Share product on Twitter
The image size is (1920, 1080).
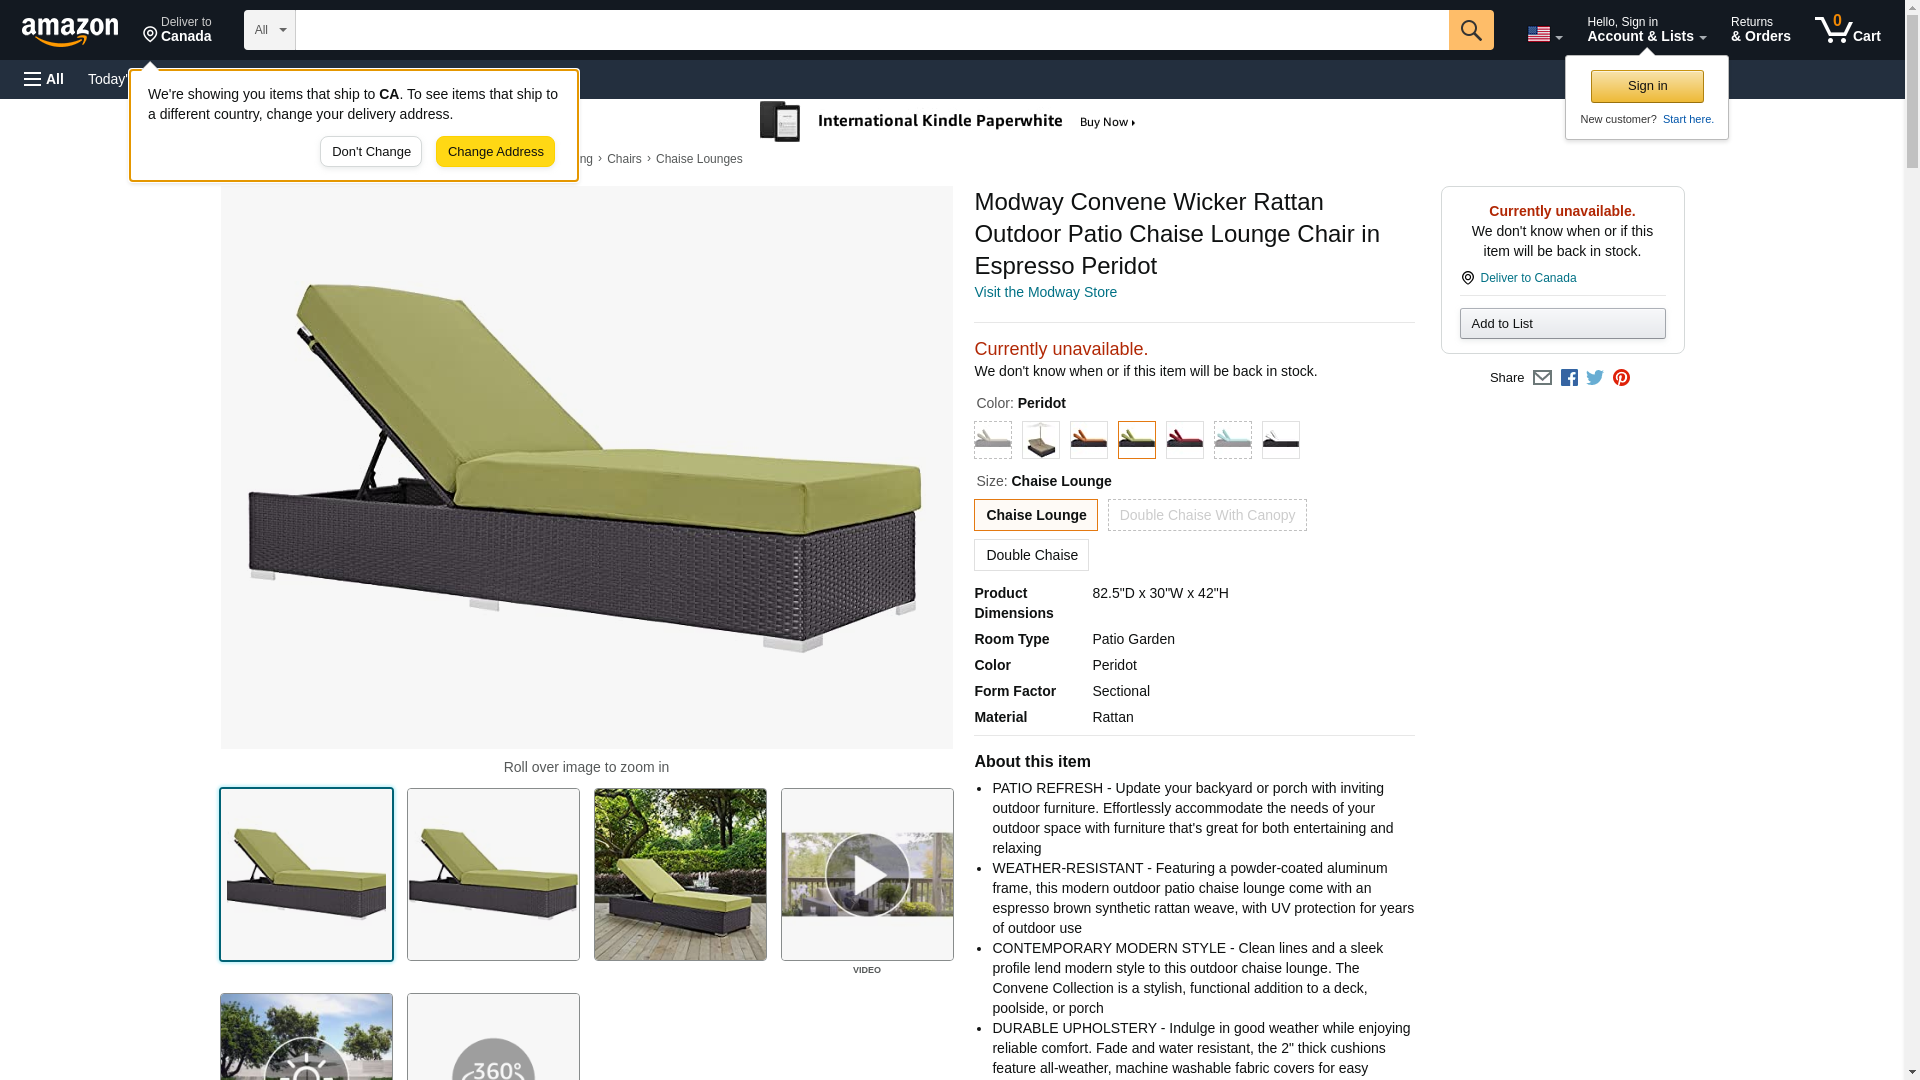(x=1595, y=378)
